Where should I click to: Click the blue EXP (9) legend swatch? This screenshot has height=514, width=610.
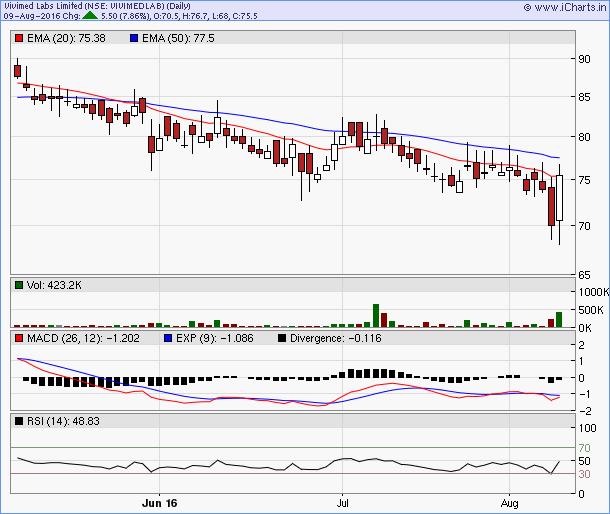[x=168, y=338]
